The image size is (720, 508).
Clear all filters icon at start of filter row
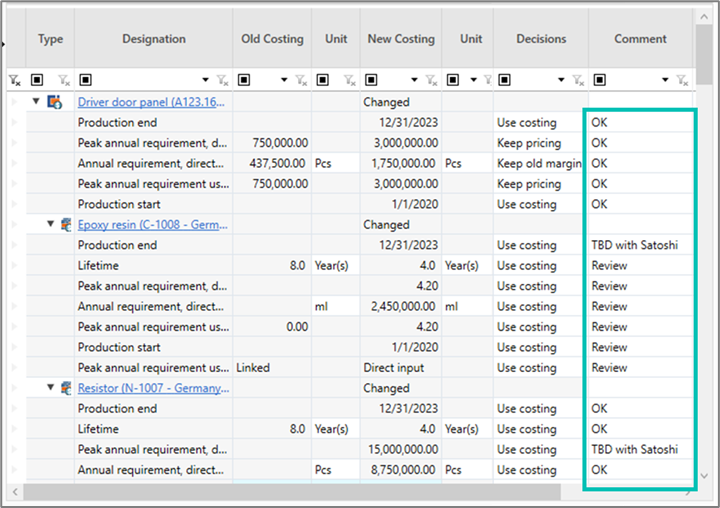tap(15, 80)
